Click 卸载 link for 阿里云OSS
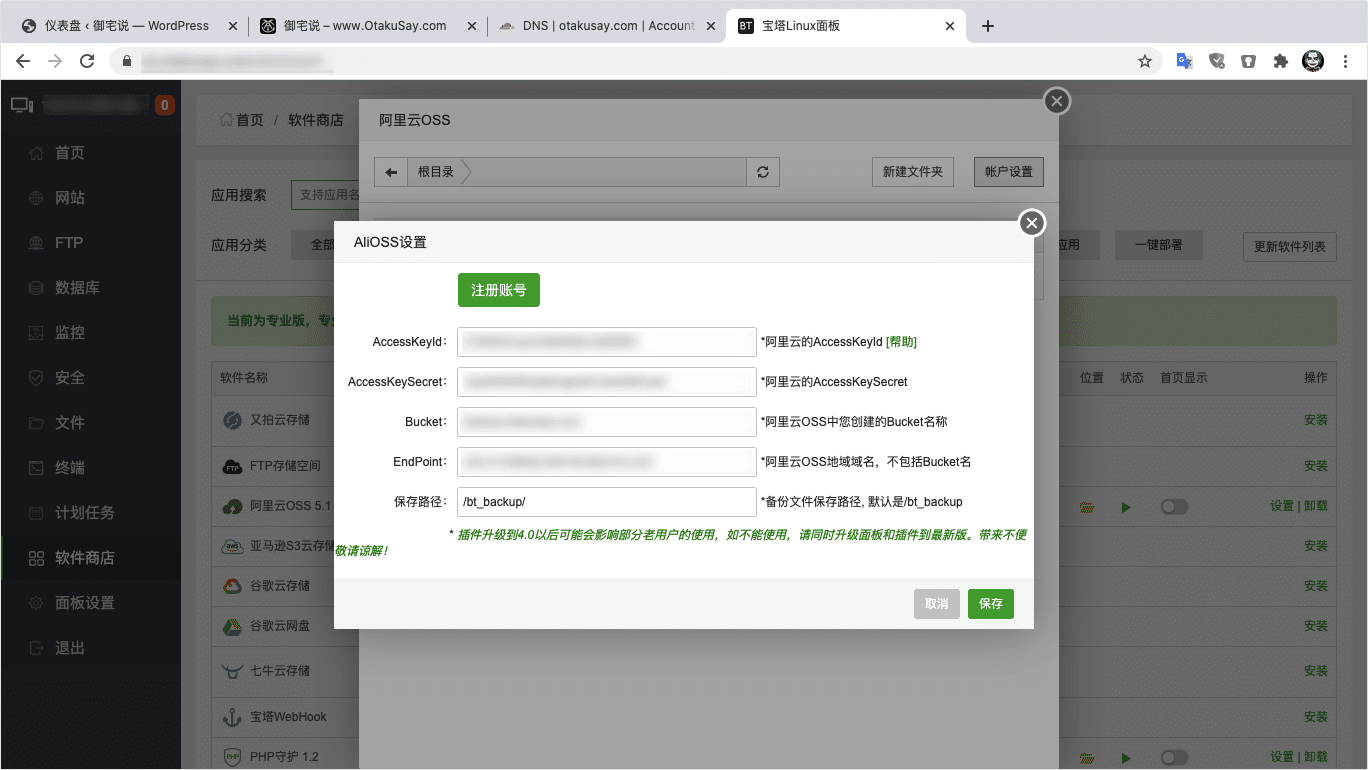Screen dimensions: 1368x770 pos(1316,506)
